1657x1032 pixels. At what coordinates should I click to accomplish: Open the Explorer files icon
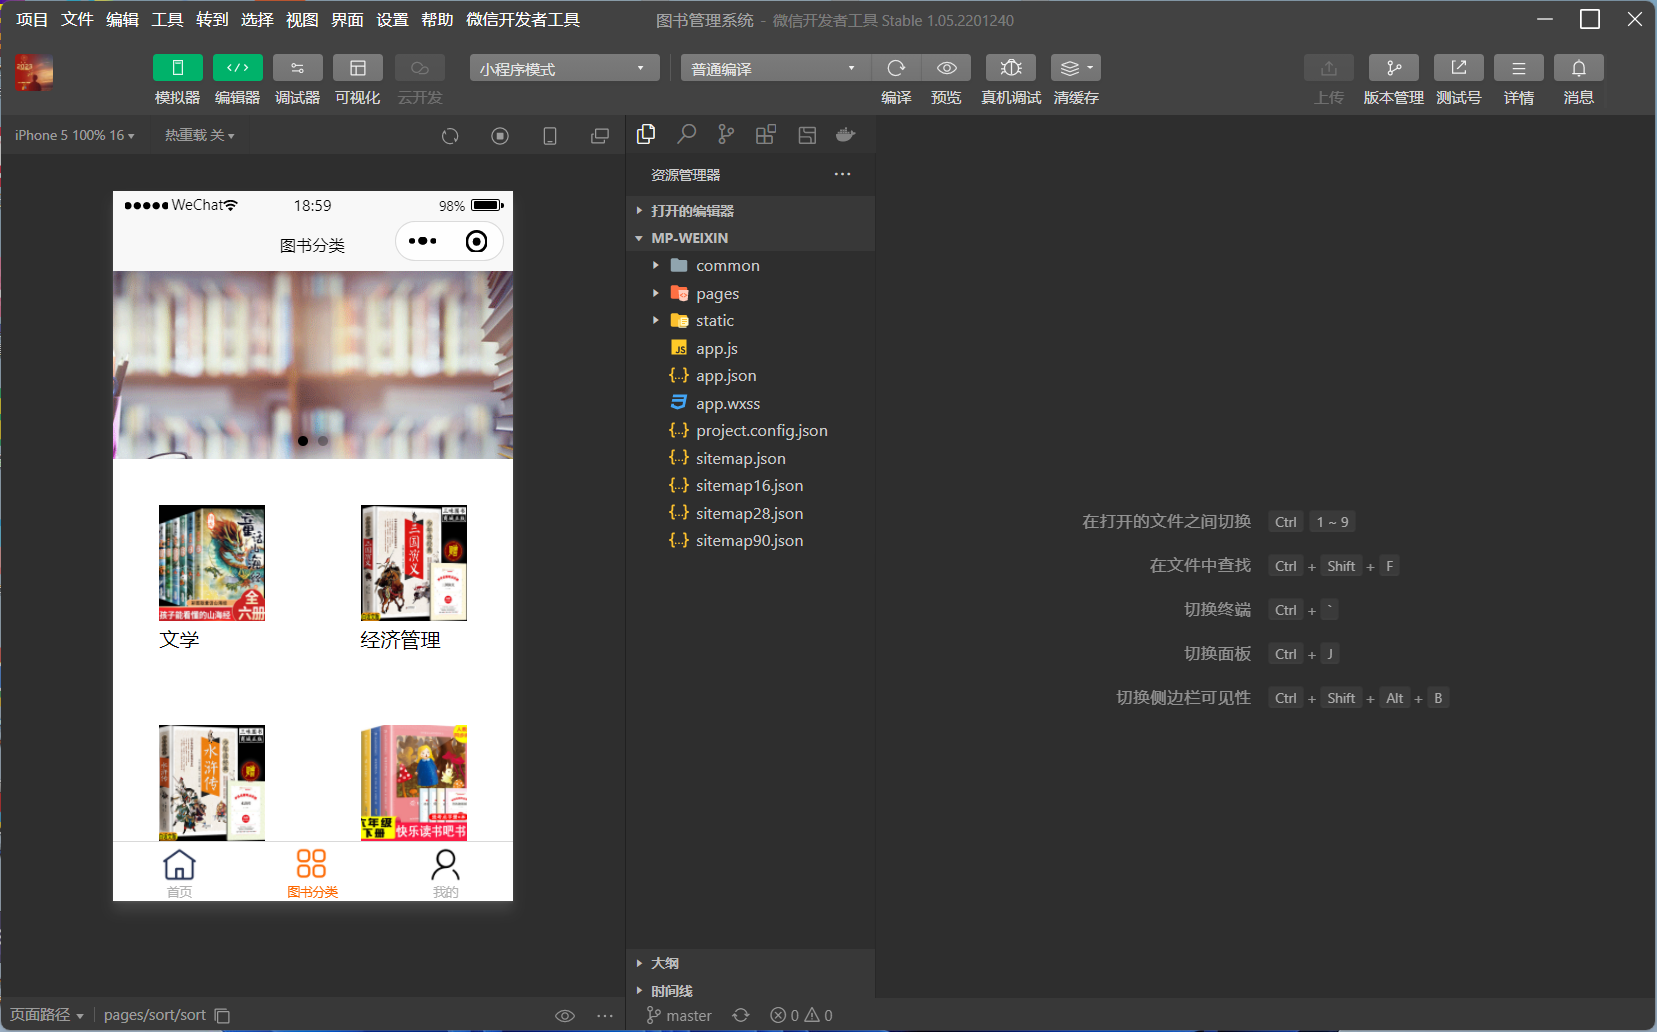(646, 134)
